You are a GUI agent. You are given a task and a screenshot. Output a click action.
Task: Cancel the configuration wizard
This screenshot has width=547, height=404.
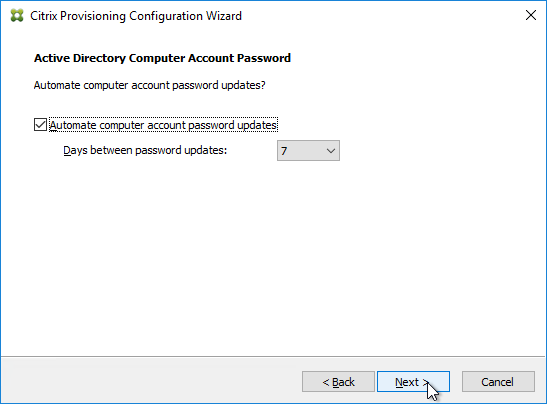point(498,382)
